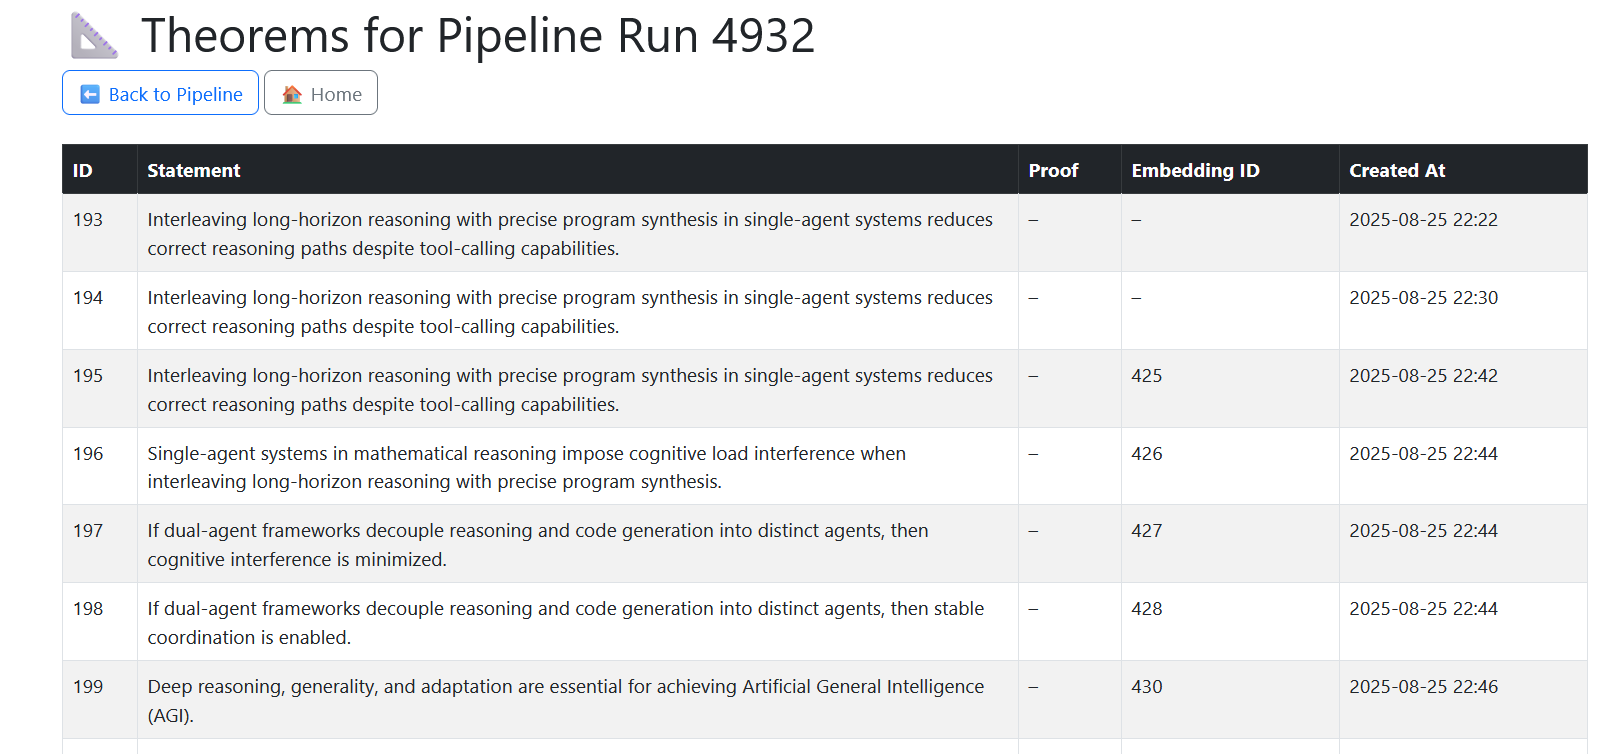Click the blue left-arrow icon in Back to Pipeline
This screenshot has width=1617, height=754.
(90, 94)
